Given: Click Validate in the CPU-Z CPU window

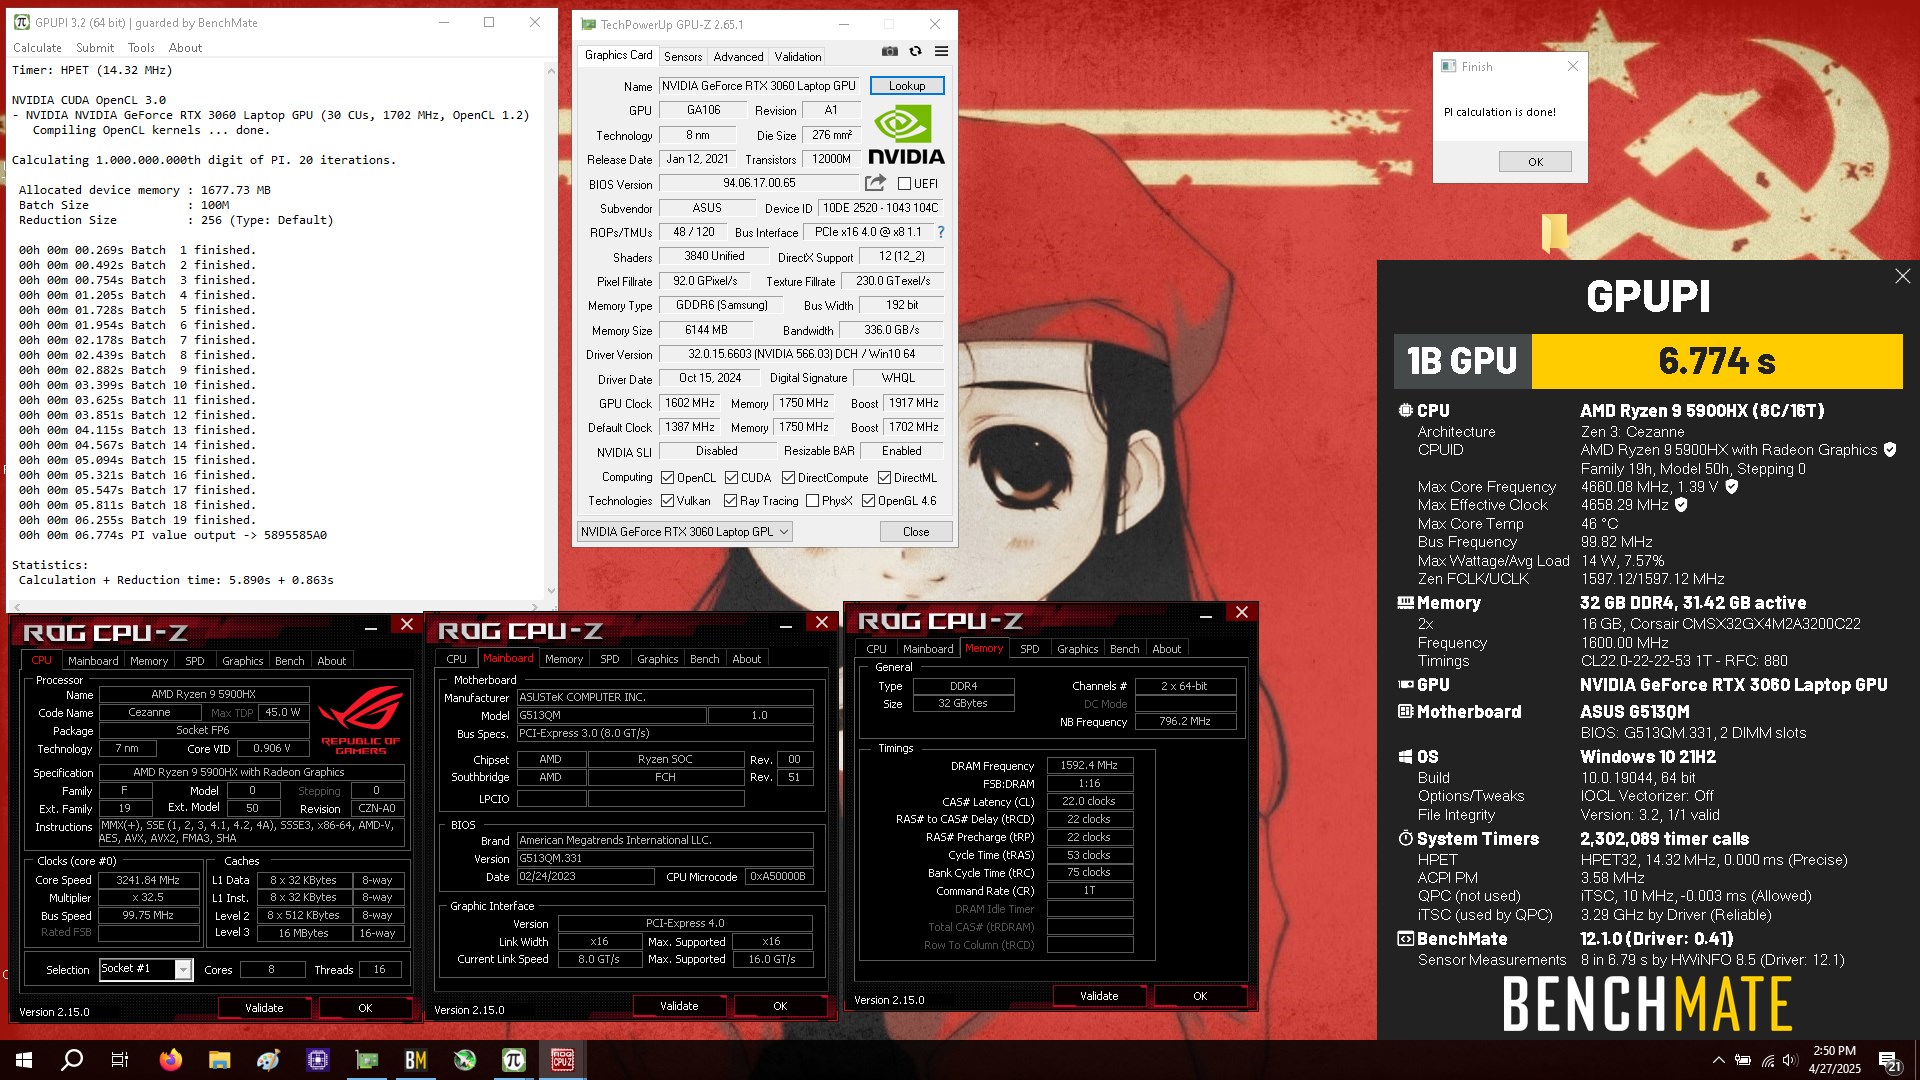Looking at the screenshot, I should pyautogui.click(x=264, y=1008).
